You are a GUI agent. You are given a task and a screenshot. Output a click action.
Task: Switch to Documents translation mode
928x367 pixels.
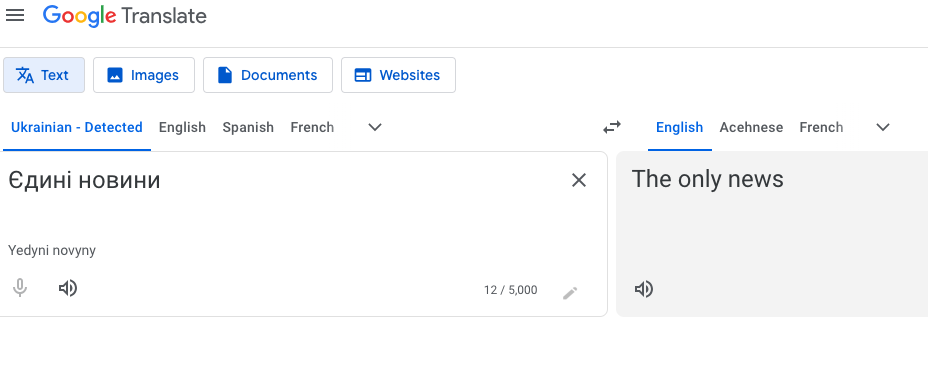pyautogui.click(x=268, y=75)
